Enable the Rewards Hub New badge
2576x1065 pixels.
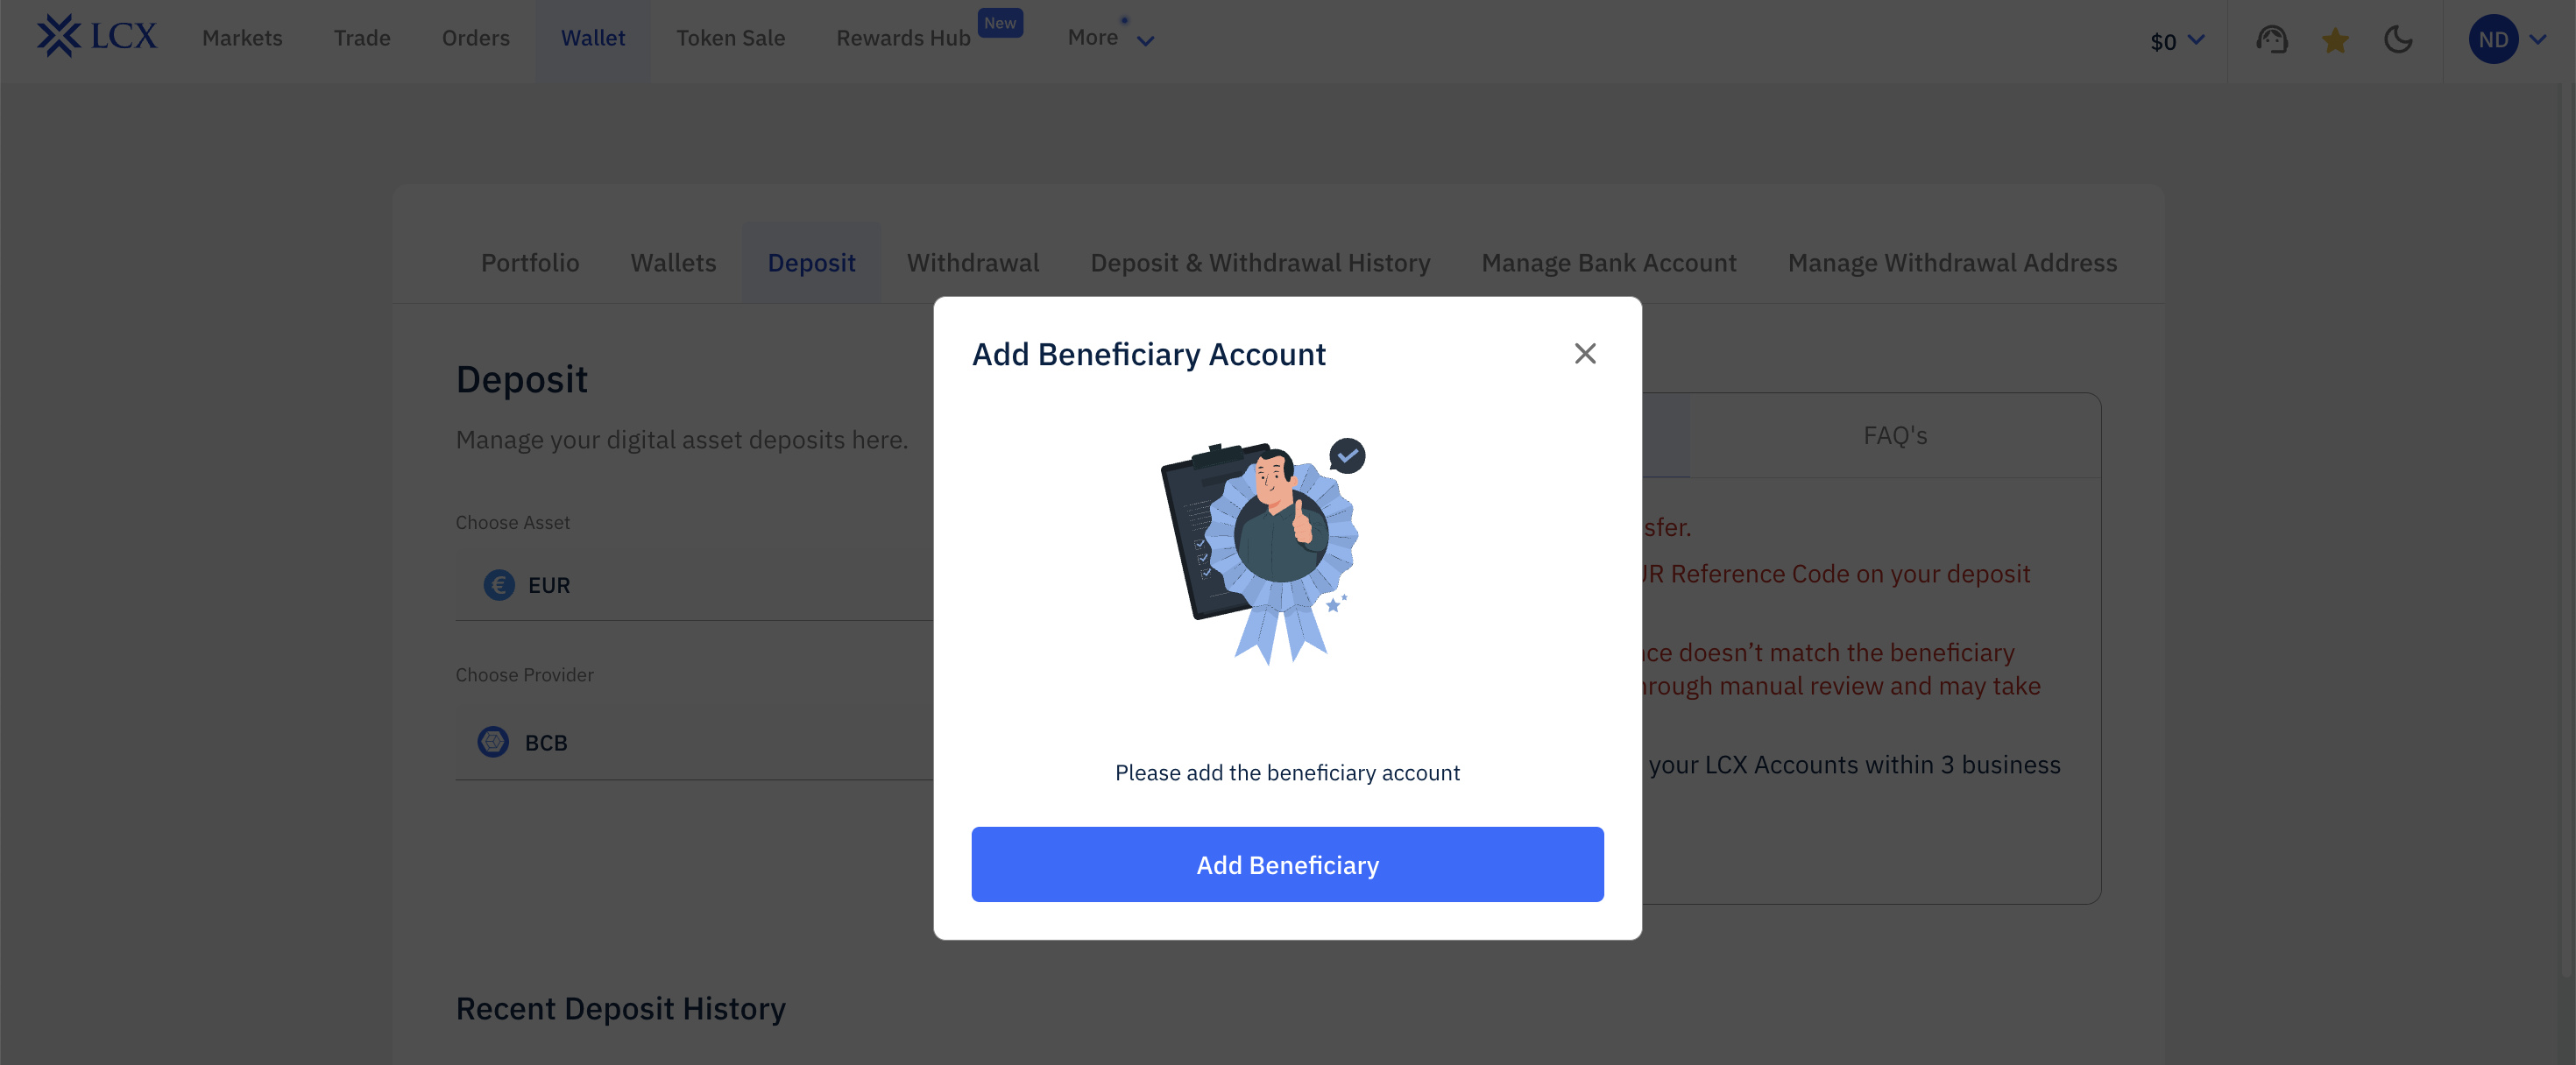coord(999,22)
